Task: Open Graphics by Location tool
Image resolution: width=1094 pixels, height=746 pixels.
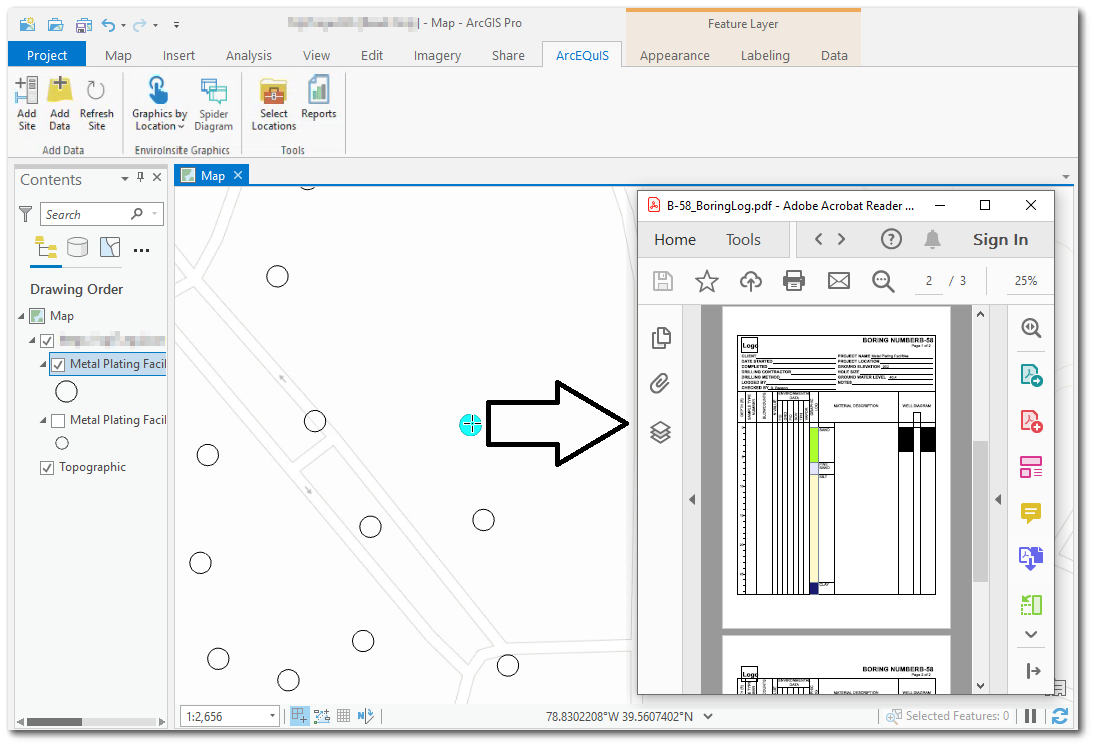Action: click(x=160, y=103)
